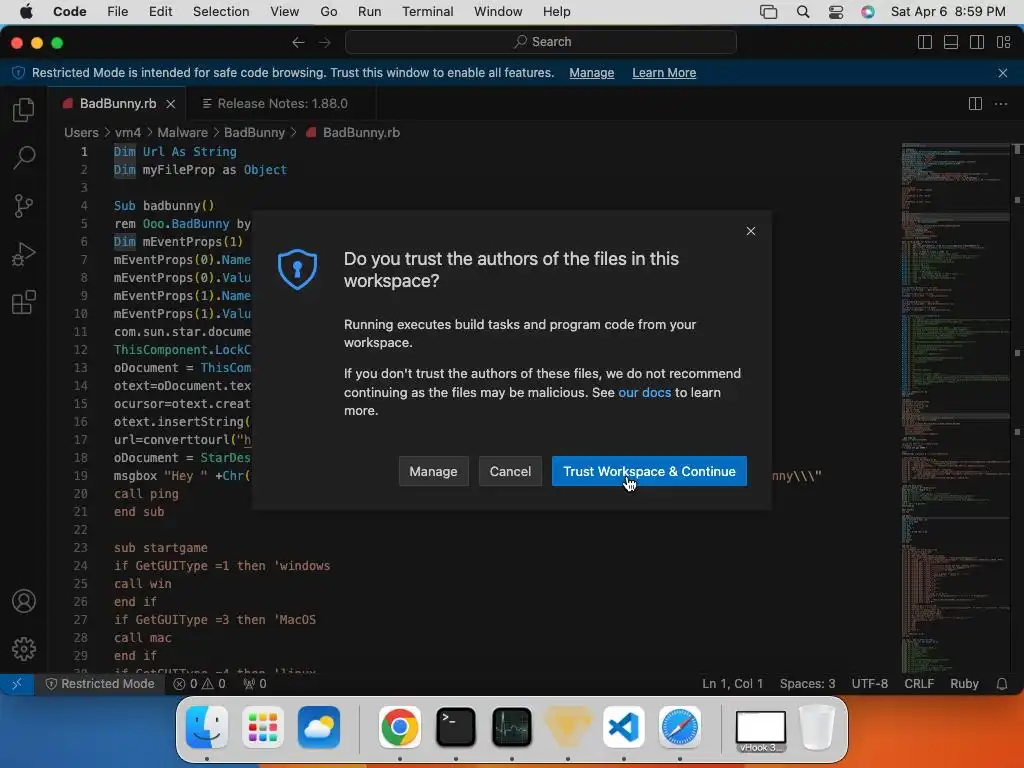Click the code minimap
The height and width of the screenshot is (768, 1024).
tap(955, 408)
